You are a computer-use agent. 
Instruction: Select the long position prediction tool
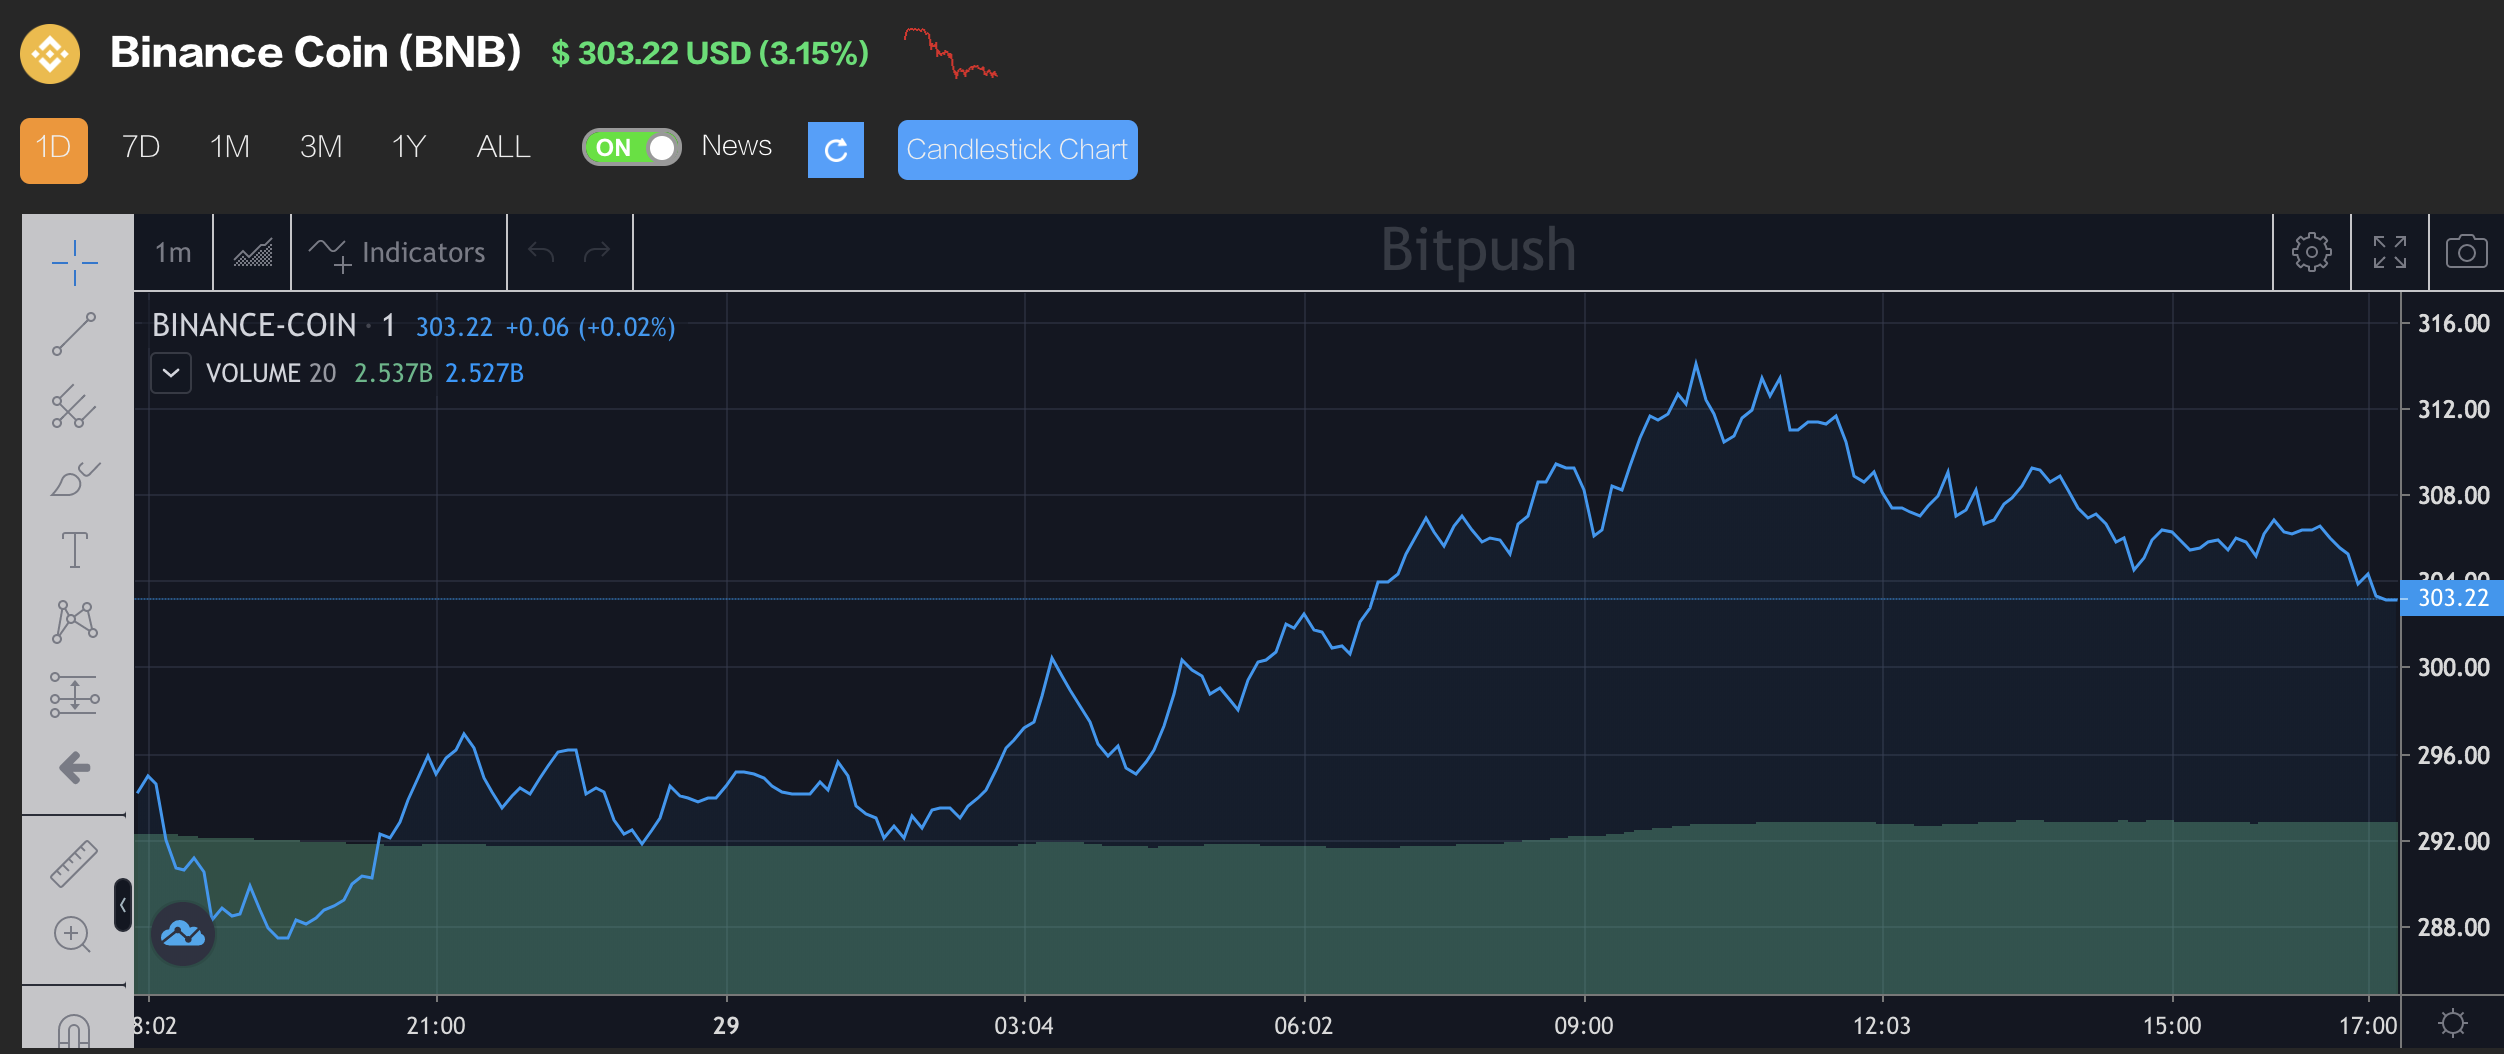coord(74,695)
